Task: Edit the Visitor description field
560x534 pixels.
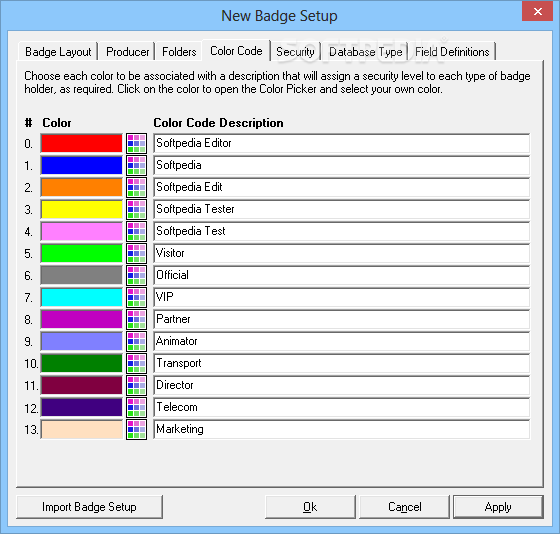Action: point(341,253)
